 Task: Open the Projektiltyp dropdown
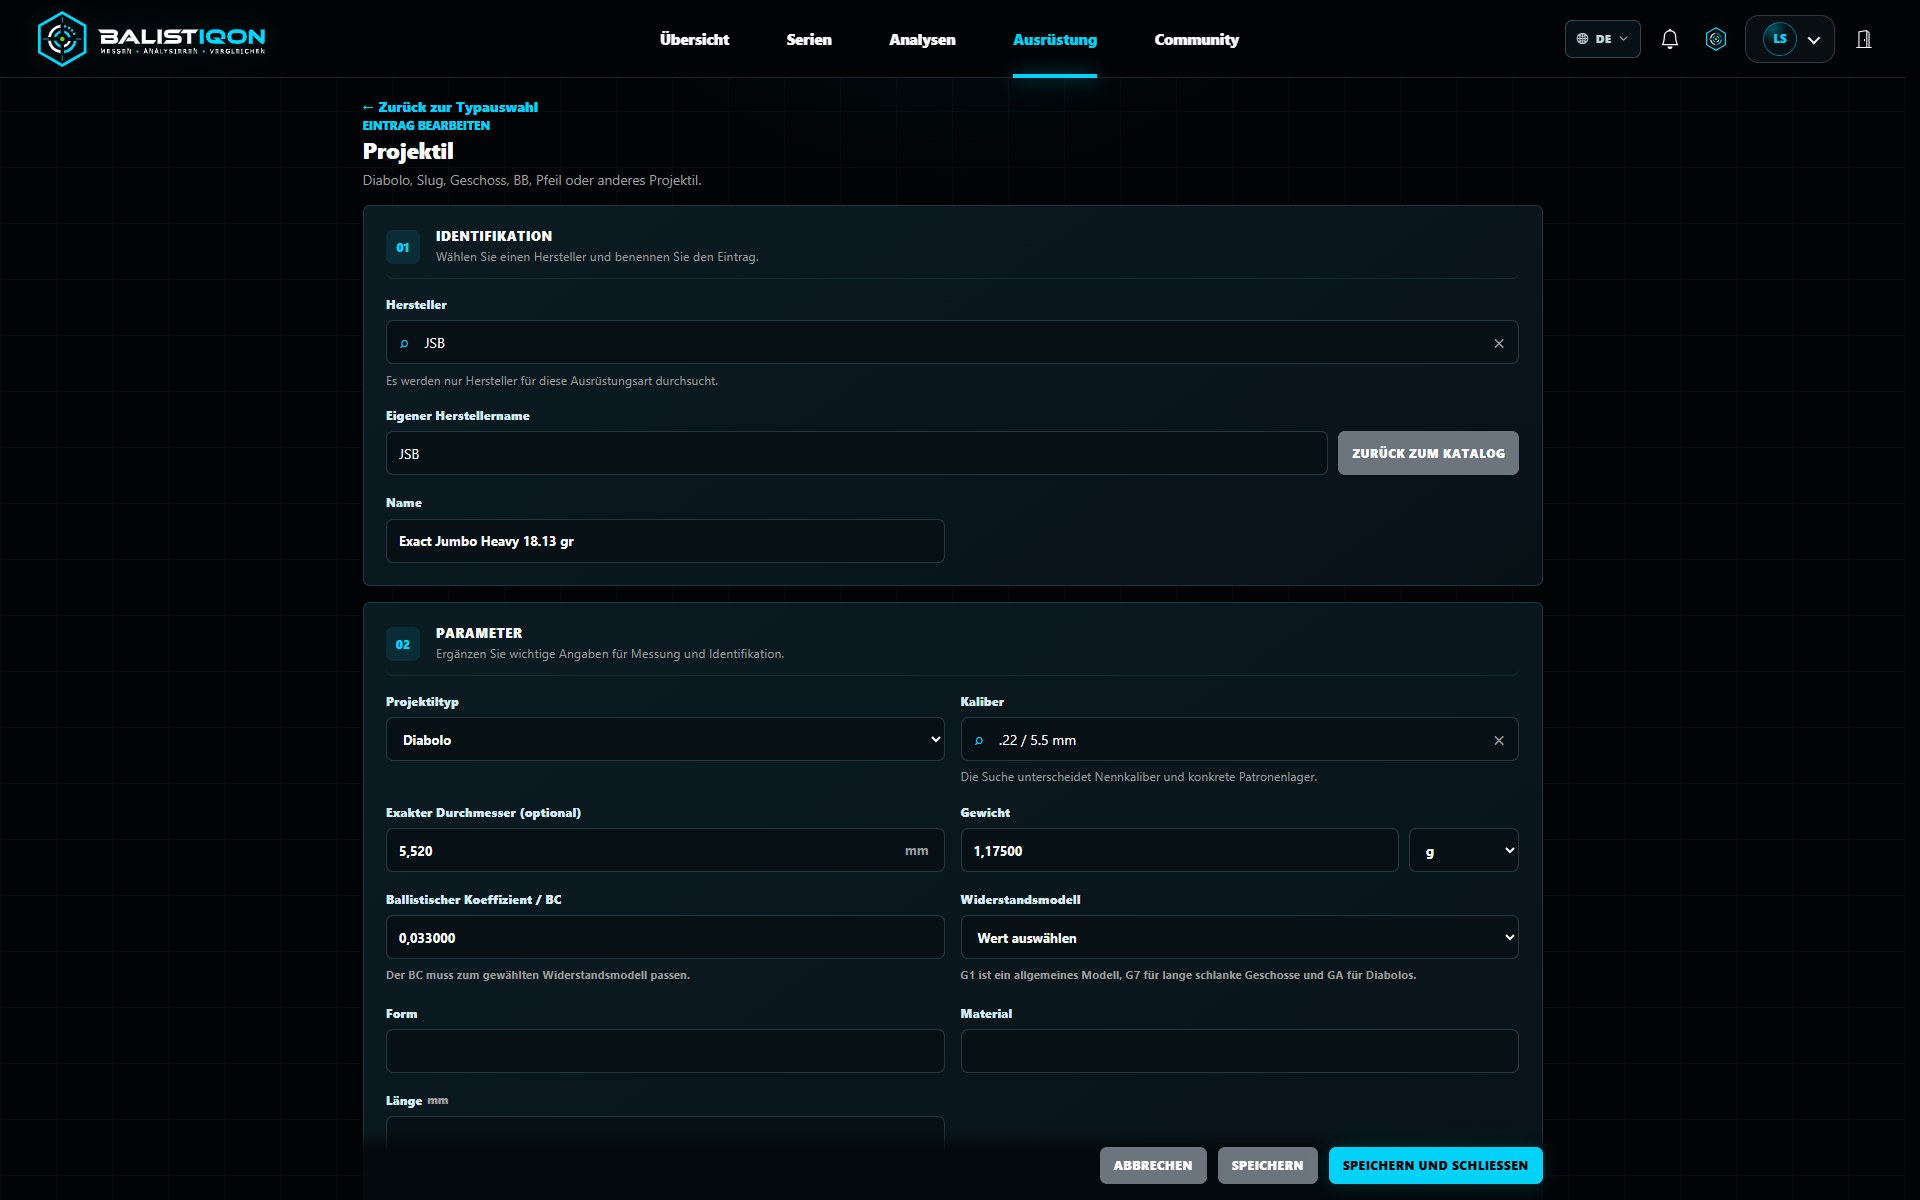[665, 739]
